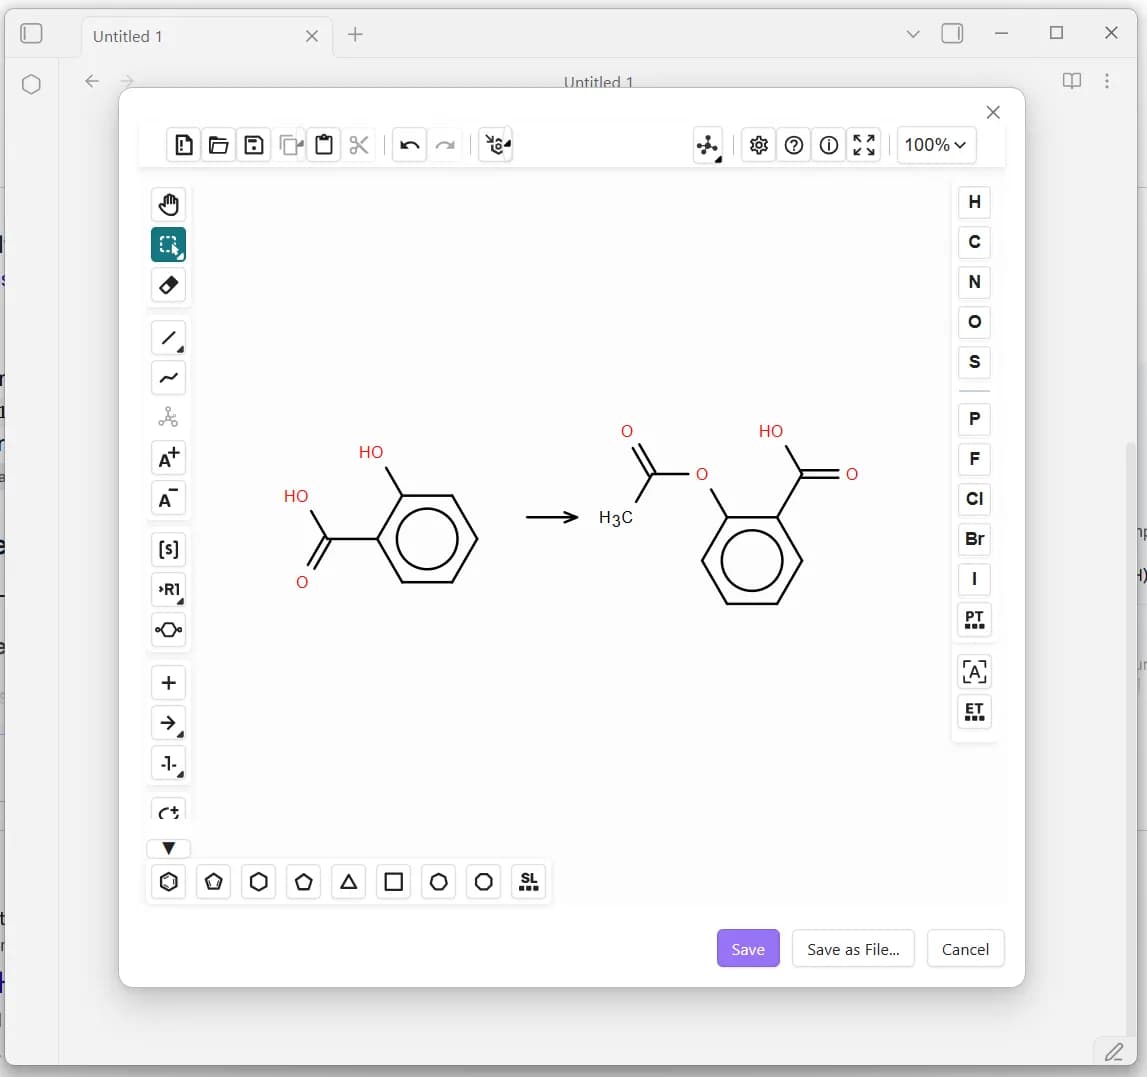Screen dimensions: 1147x1077
Task: Click the Layout clean-up icon
Action: pyautogui.click(x=707, y=146)
